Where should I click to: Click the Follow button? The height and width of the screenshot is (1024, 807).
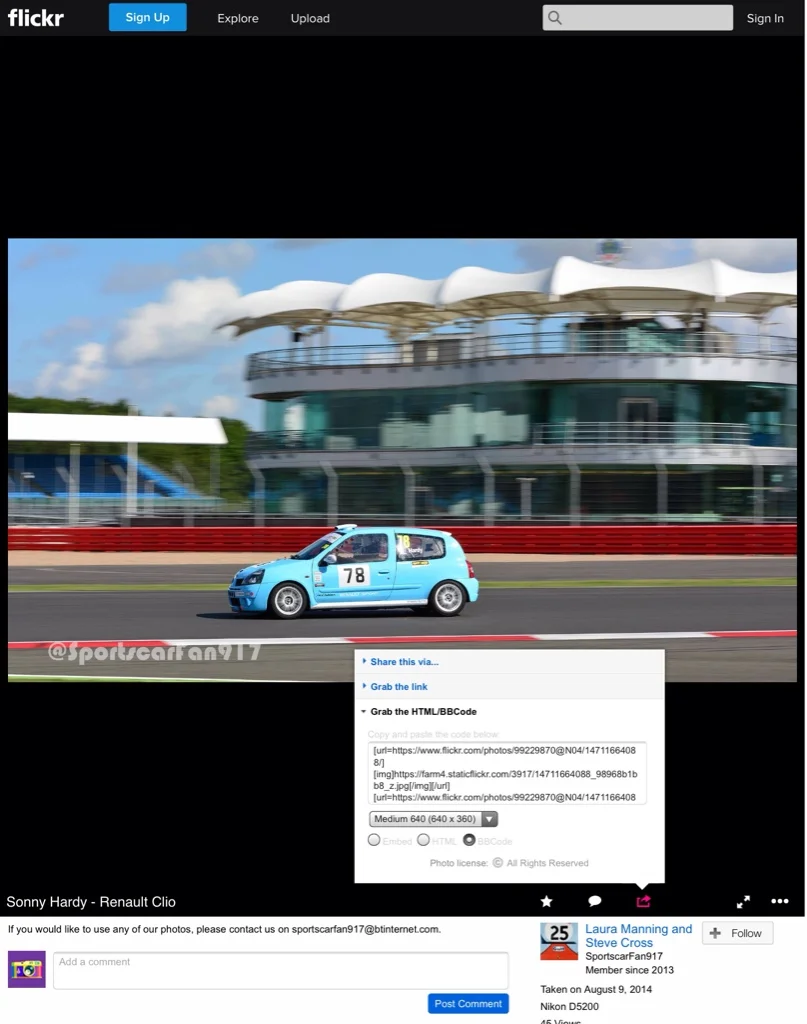coord(738,933)
